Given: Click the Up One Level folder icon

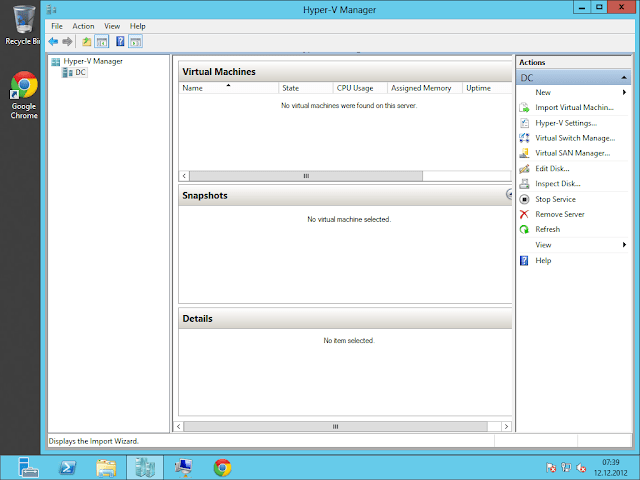Looking at the screenshot, I should (x=87, y=42).
